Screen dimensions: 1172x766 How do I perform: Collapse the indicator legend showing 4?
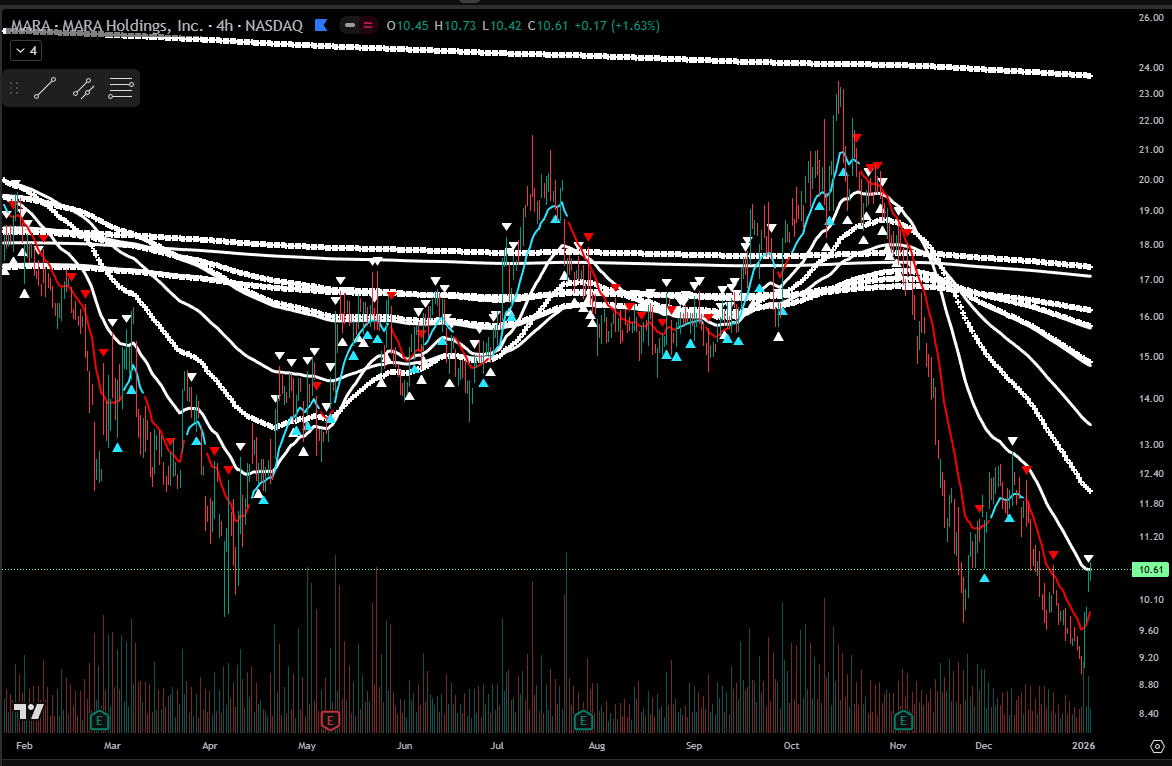pos(25,51)
